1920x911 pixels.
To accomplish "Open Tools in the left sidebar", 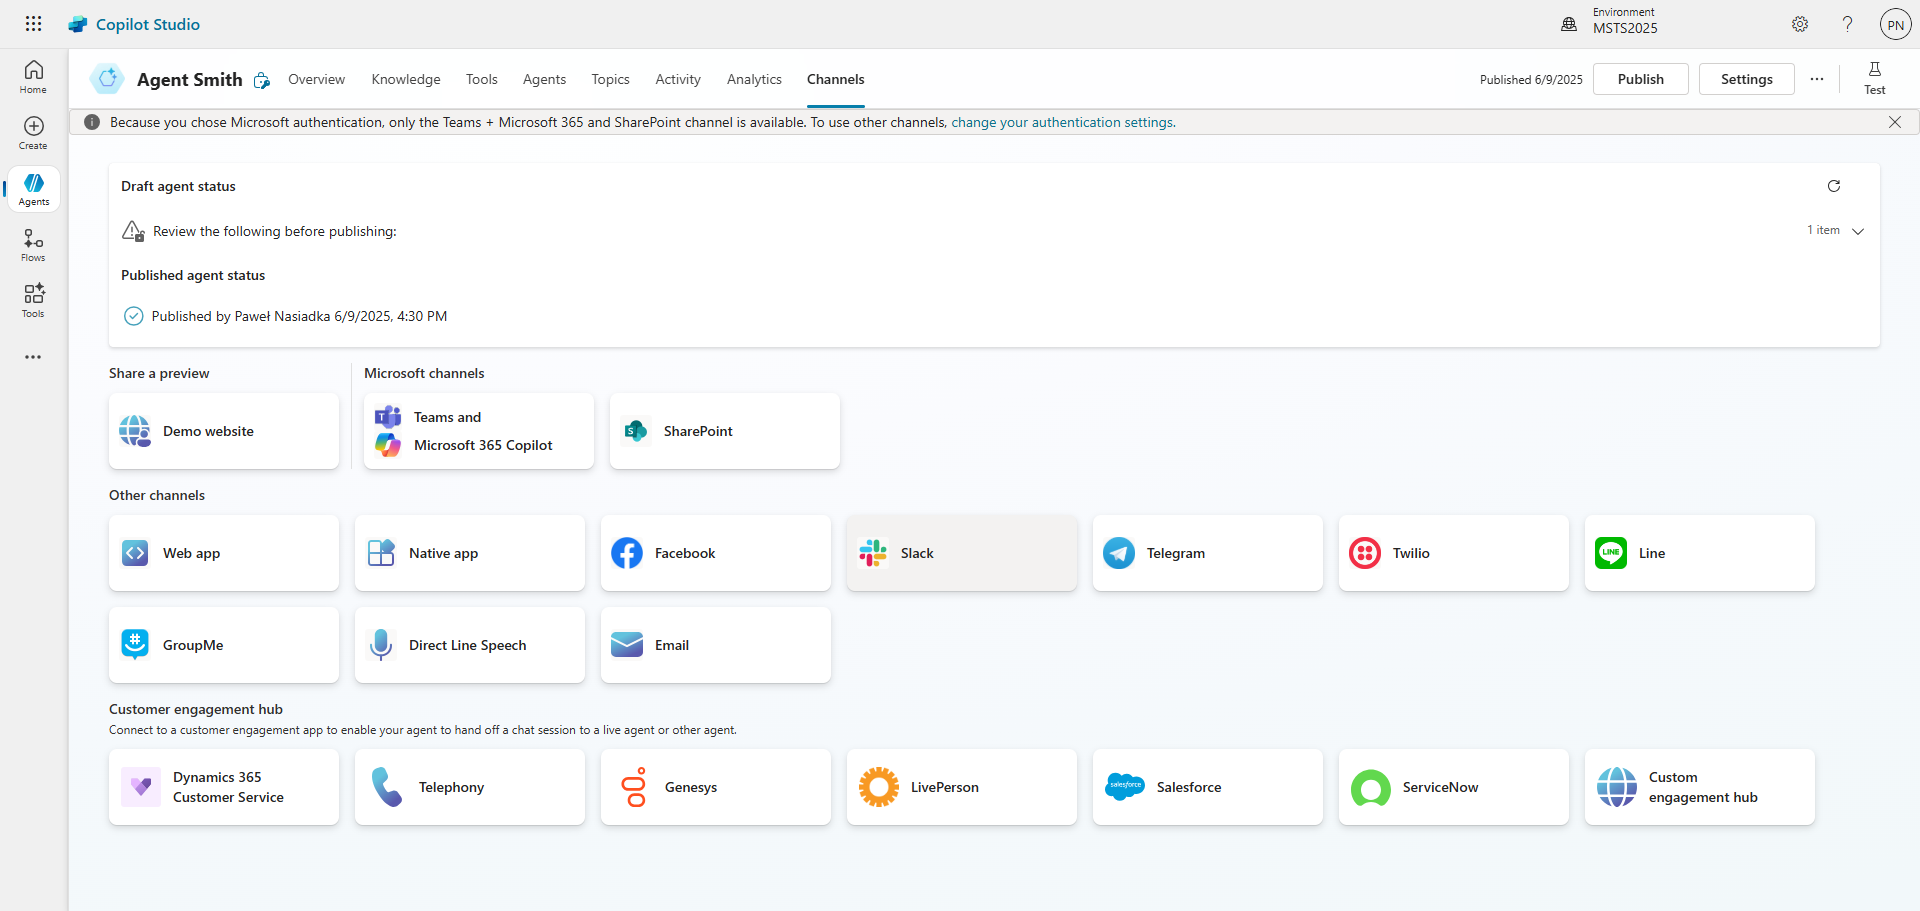I will click(33, 300).
